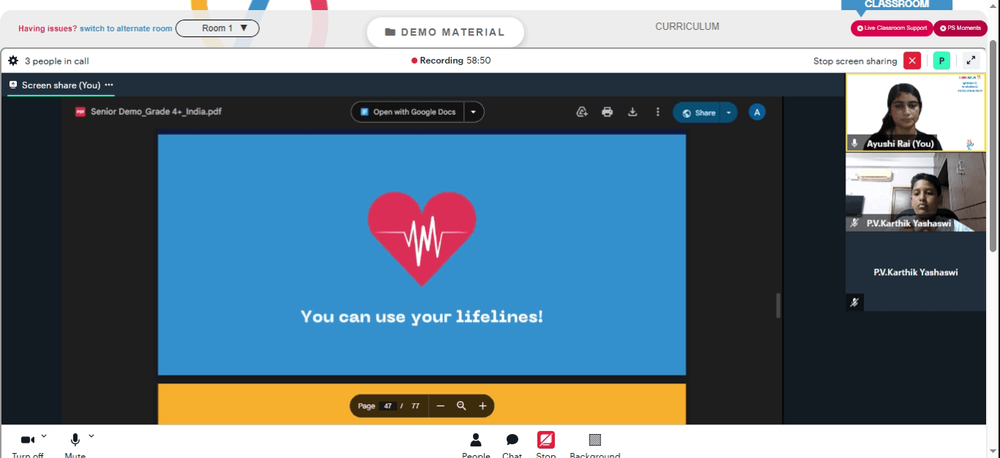Open the Chat panel

click(512, 445)
